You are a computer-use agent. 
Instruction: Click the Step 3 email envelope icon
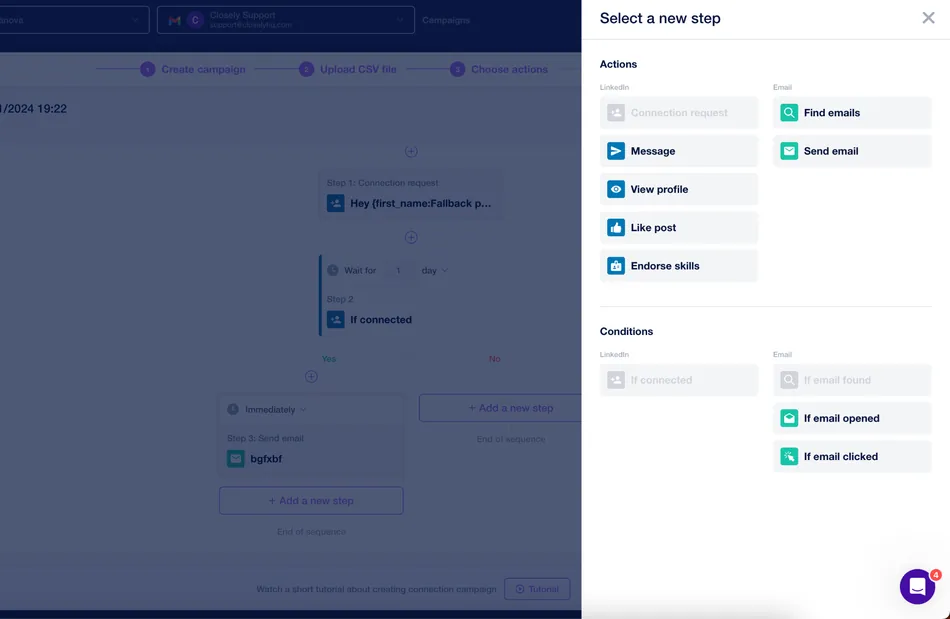(x=236, y=458)
